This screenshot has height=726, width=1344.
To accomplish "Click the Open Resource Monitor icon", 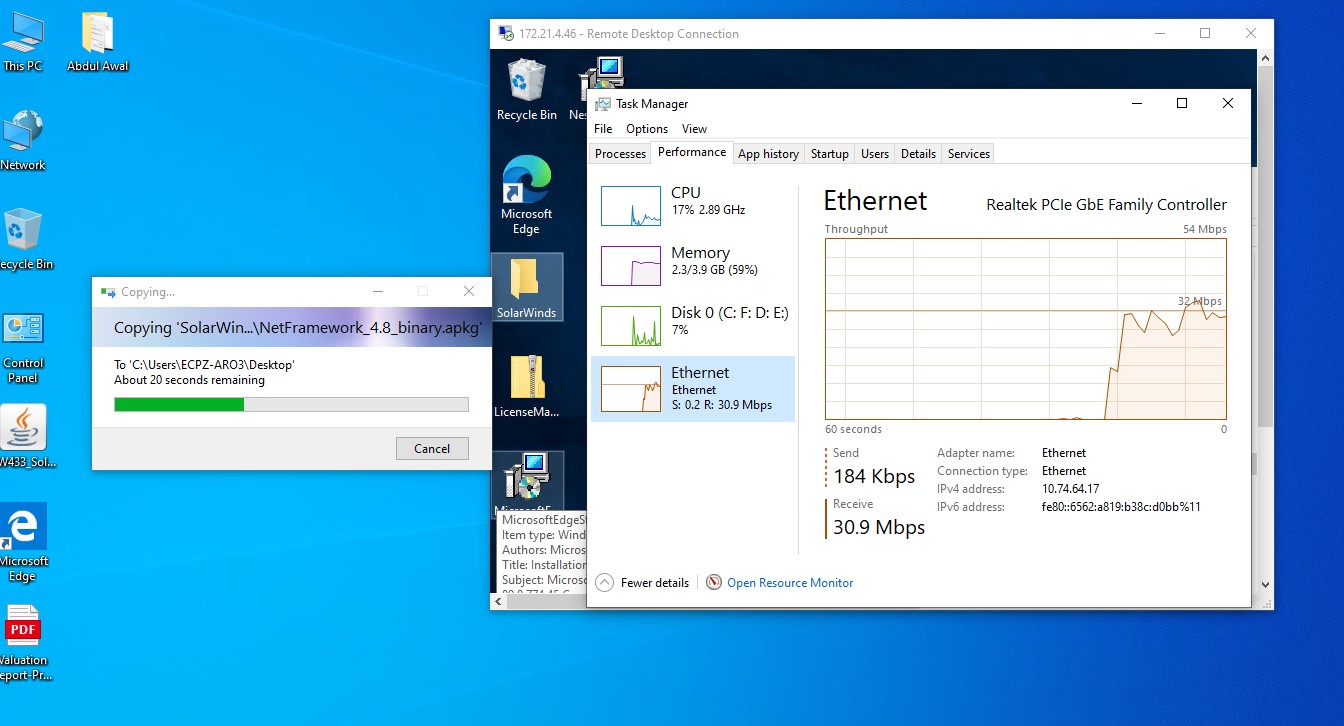I will click(714, 582).
